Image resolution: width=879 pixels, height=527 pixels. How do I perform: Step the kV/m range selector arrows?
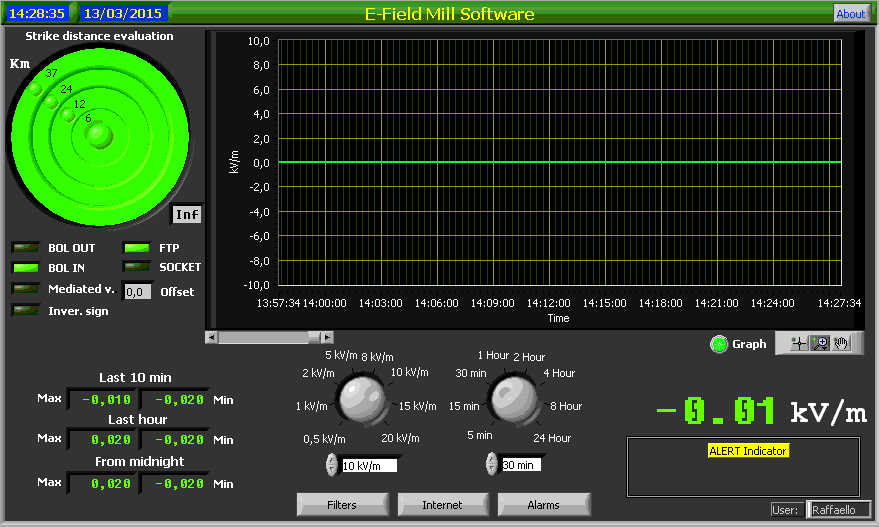point(331,464)
